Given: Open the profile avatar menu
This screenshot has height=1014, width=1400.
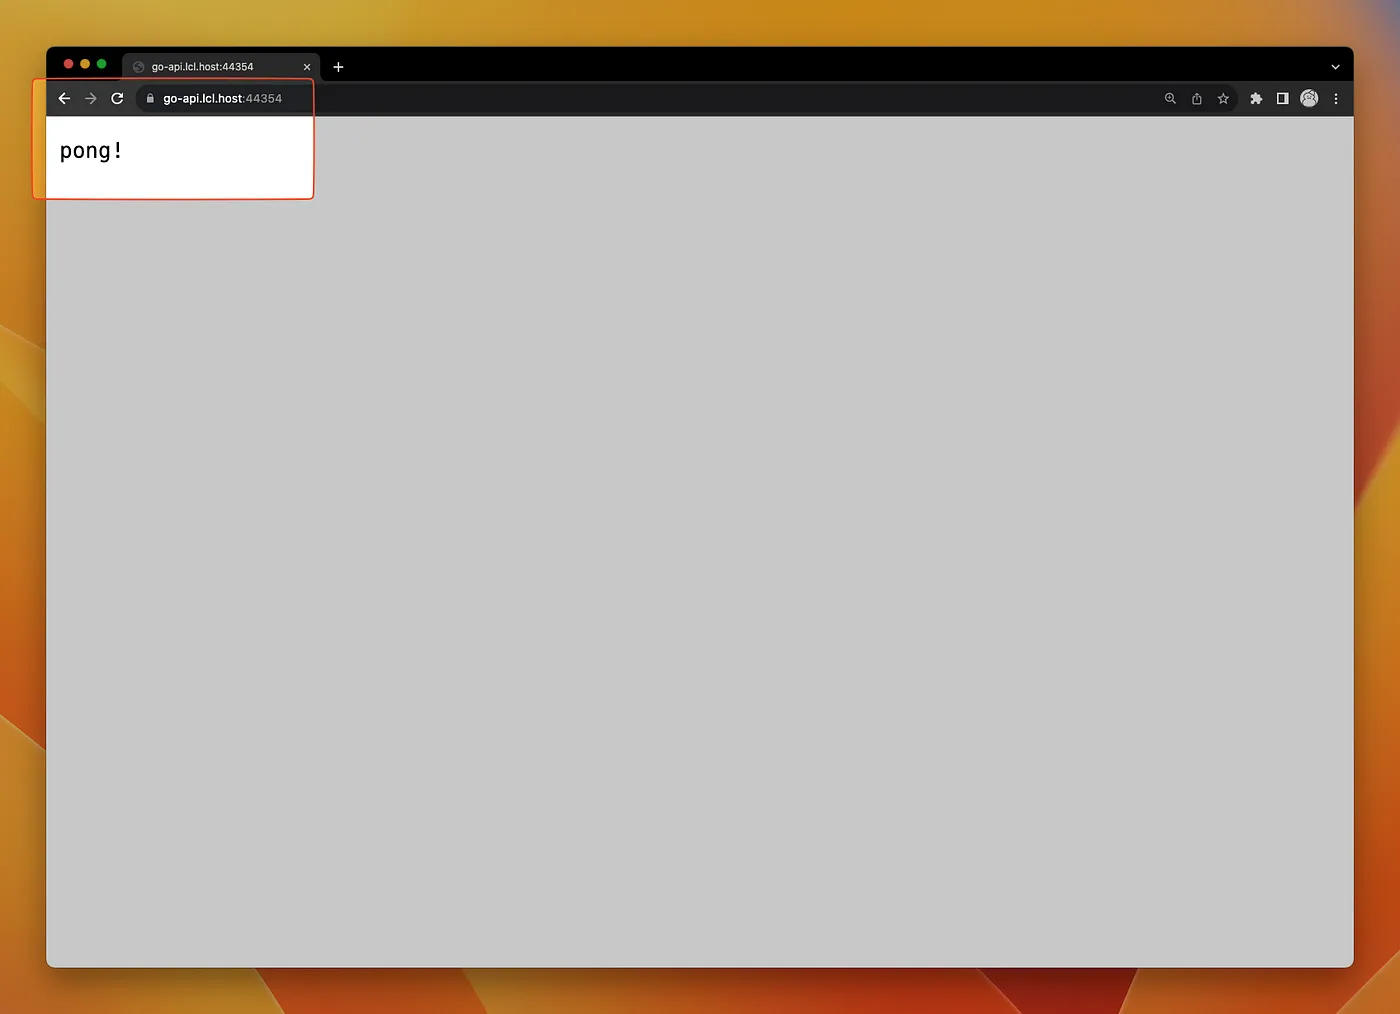Looking at the screenshot, I should [1309, 98].
